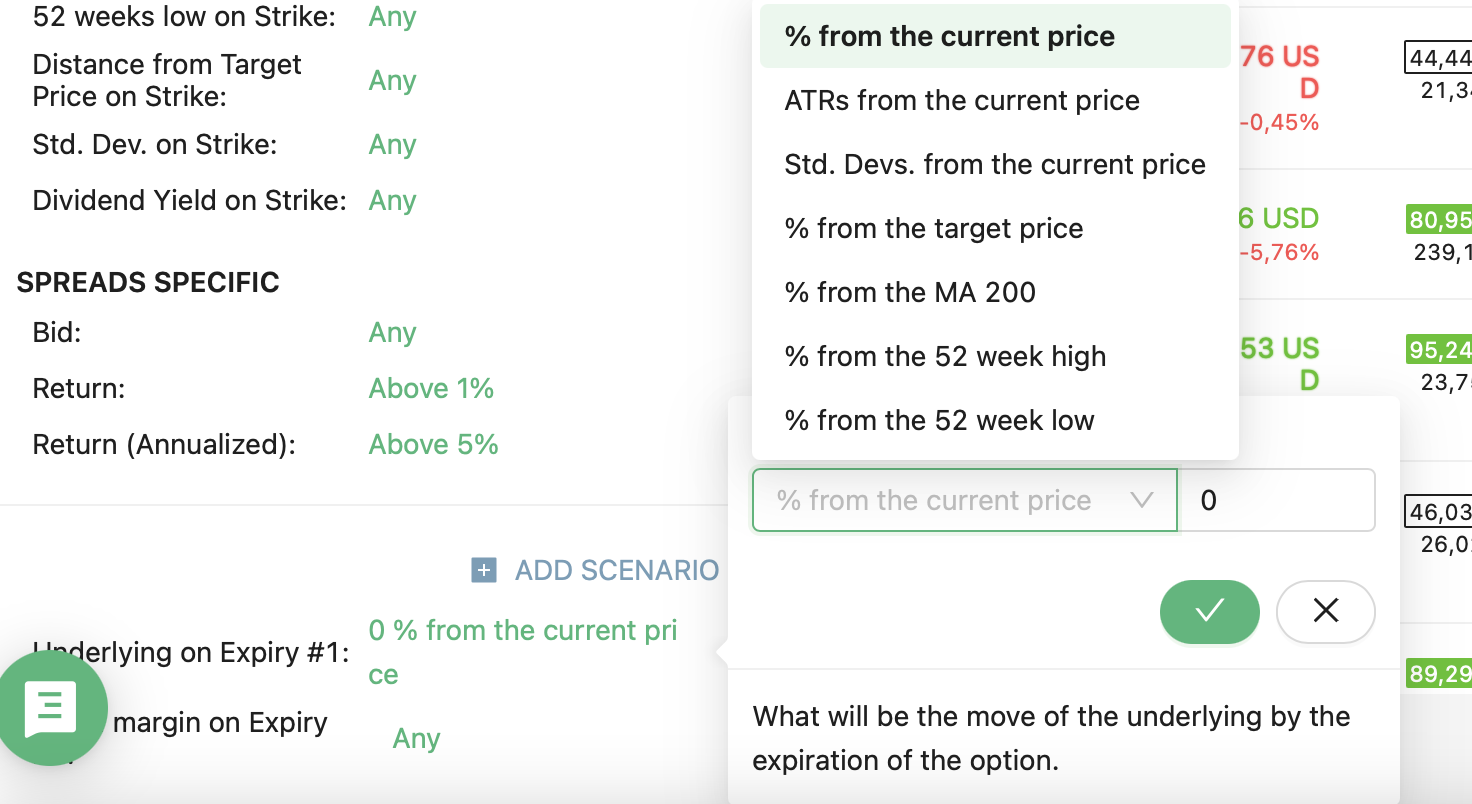Click the value input field showing 0
Screen dimensions: 1472x804
1276,500
